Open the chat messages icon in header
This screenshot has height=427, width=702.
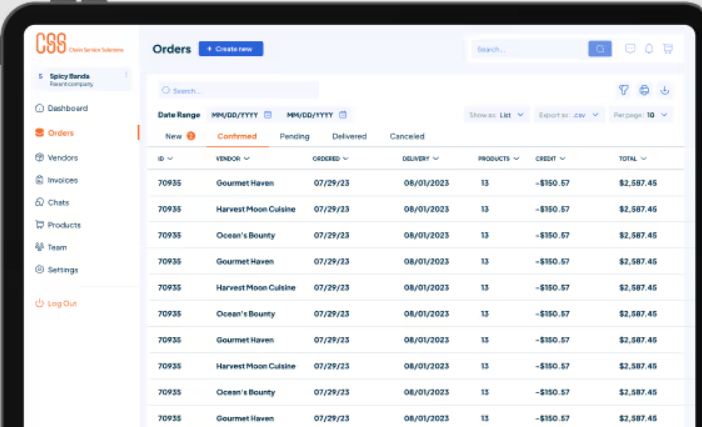tap(630, 48)
